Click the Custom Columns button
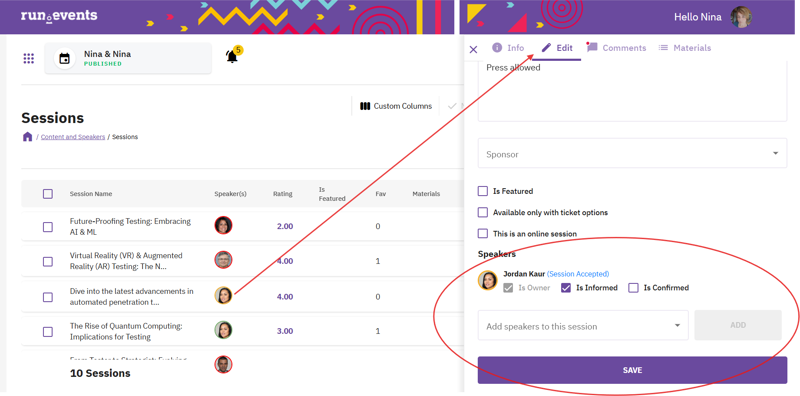800x396 pixels. [396, 106]
